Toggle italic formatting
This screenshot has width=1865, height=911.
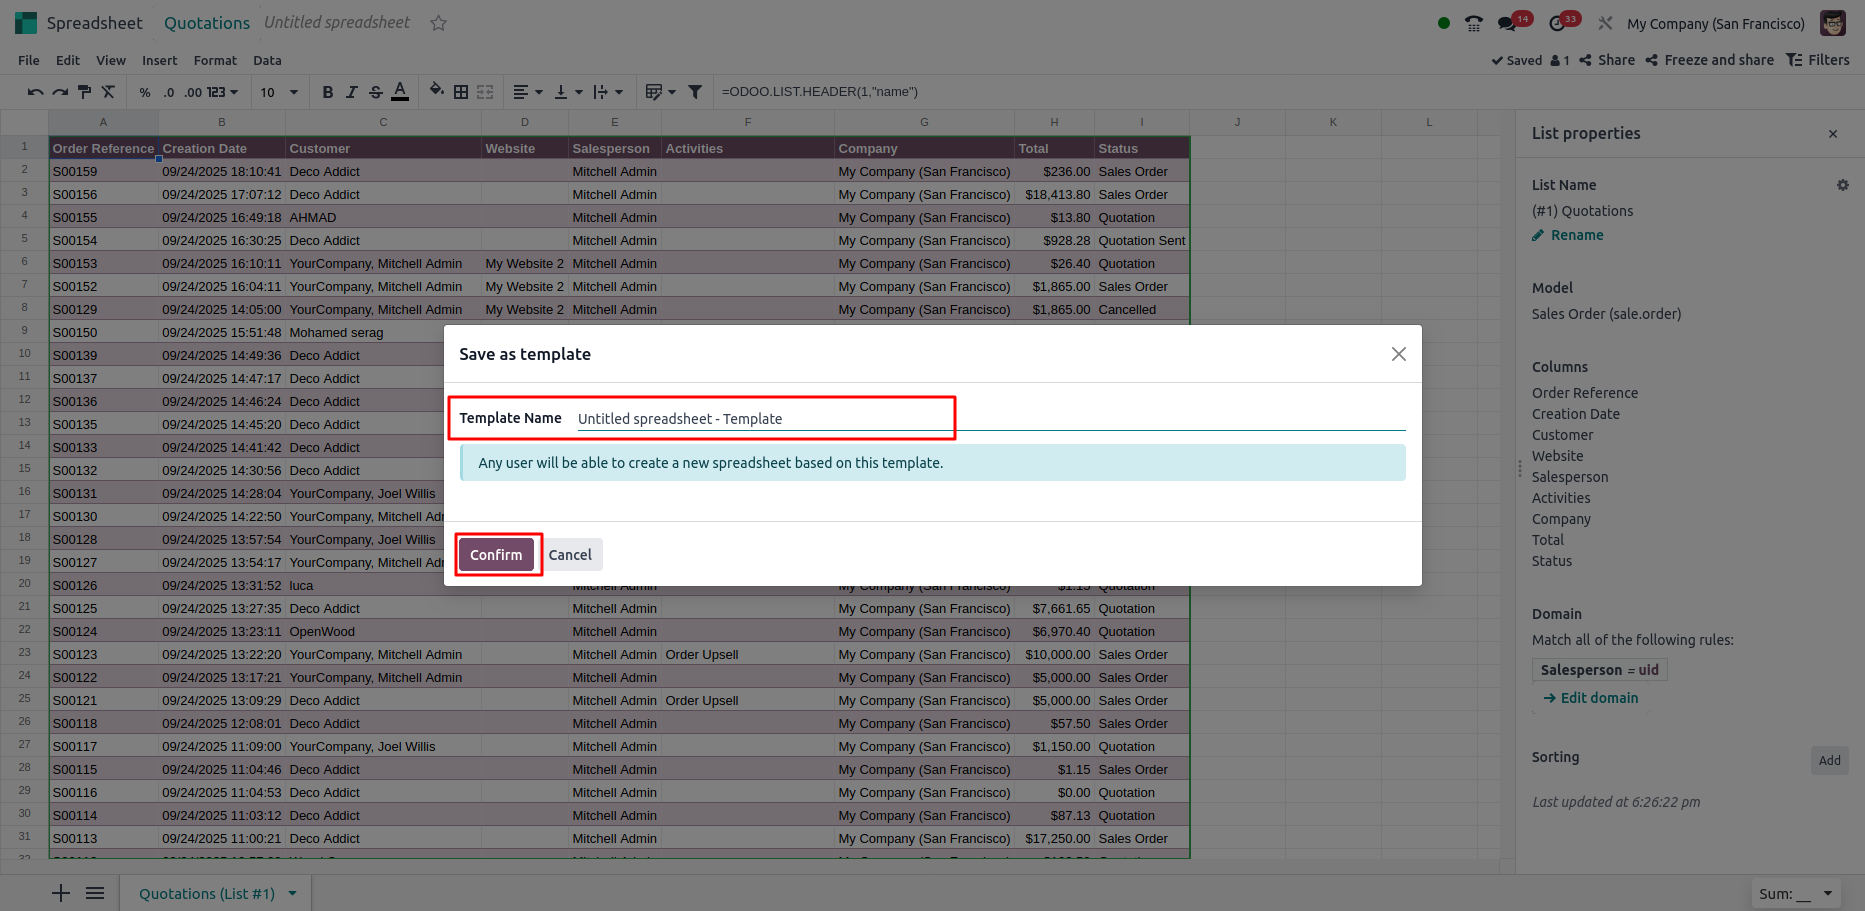(352, 92)
